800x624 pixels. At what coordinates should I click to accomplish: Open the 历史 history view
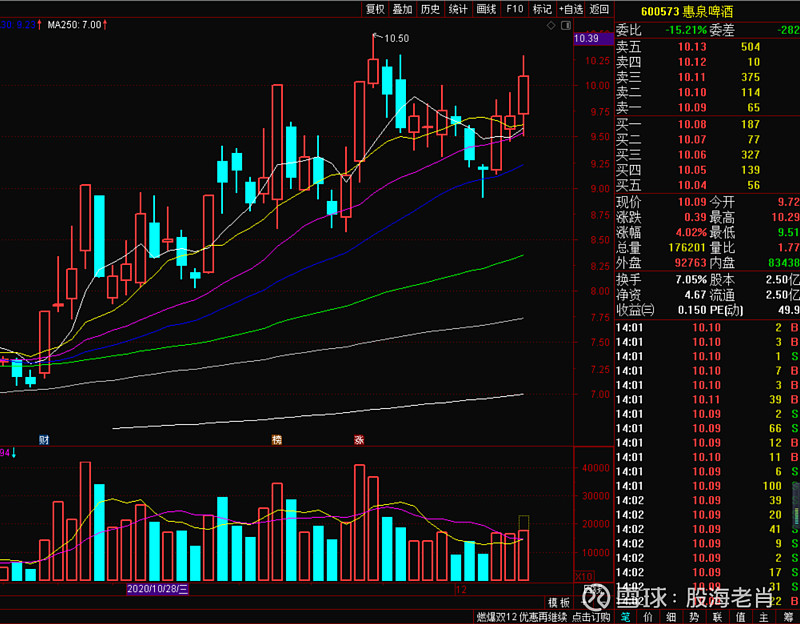coord(430,9)
